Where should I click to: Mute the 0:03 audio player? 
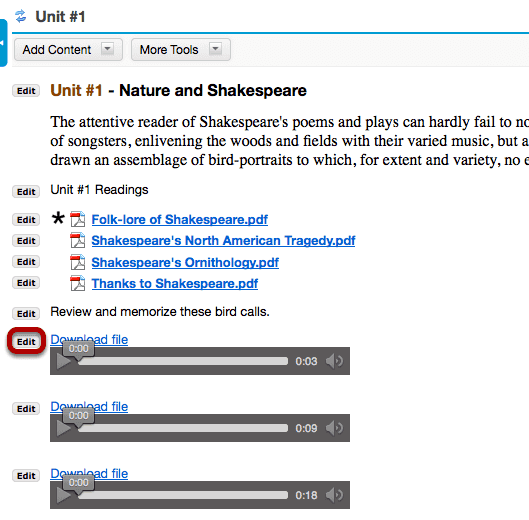(334, 361)
